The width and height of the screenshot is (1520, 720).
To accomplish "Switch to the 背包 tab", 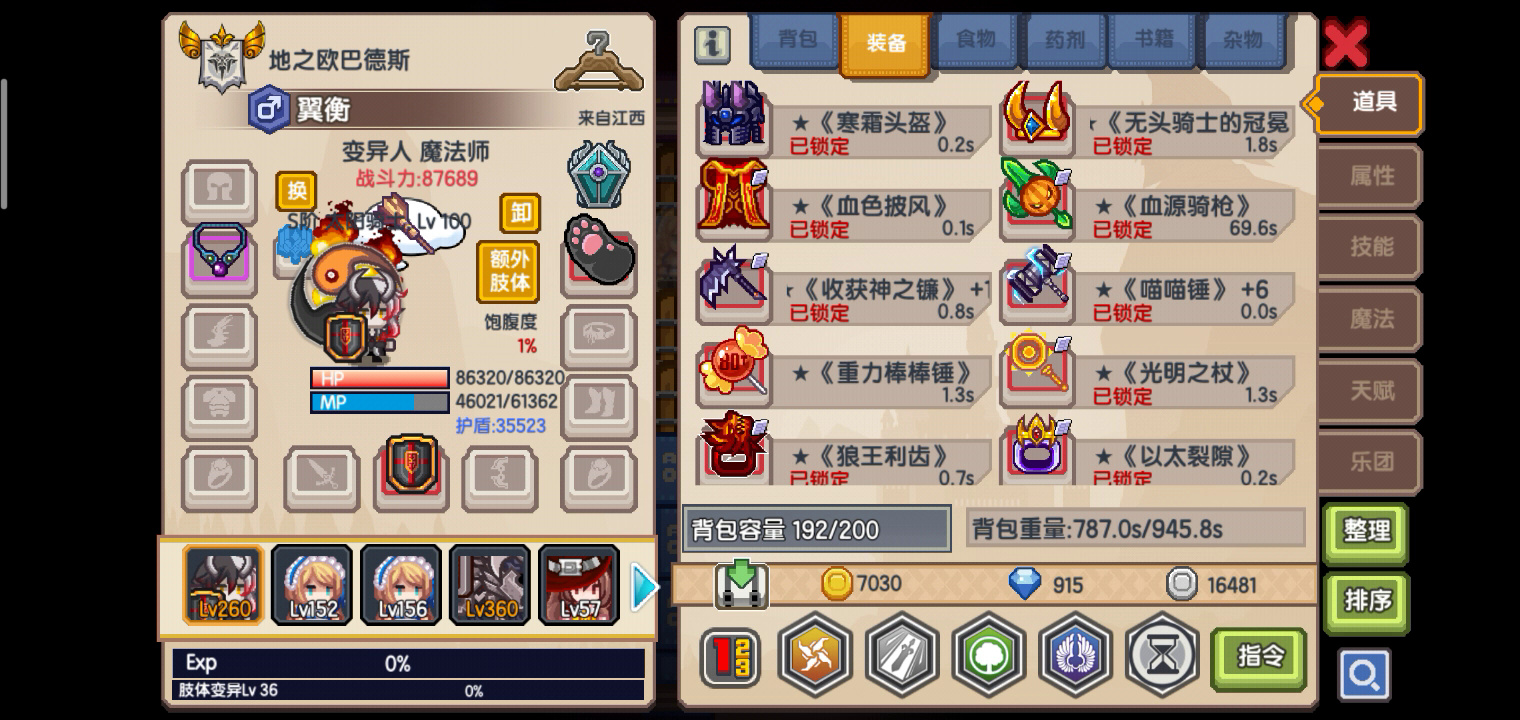I will [798, 40].
